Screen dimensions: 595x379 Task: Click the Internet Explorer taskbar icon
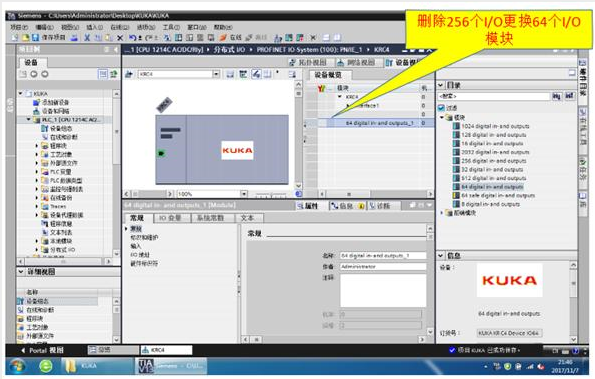tap(46, 366)
